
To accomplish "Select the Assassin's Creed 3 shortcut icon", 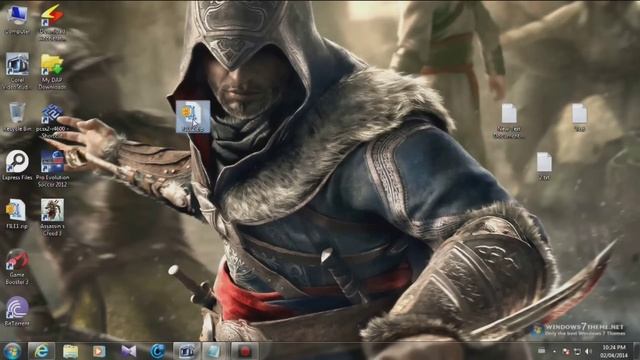I will coord(52,217).
